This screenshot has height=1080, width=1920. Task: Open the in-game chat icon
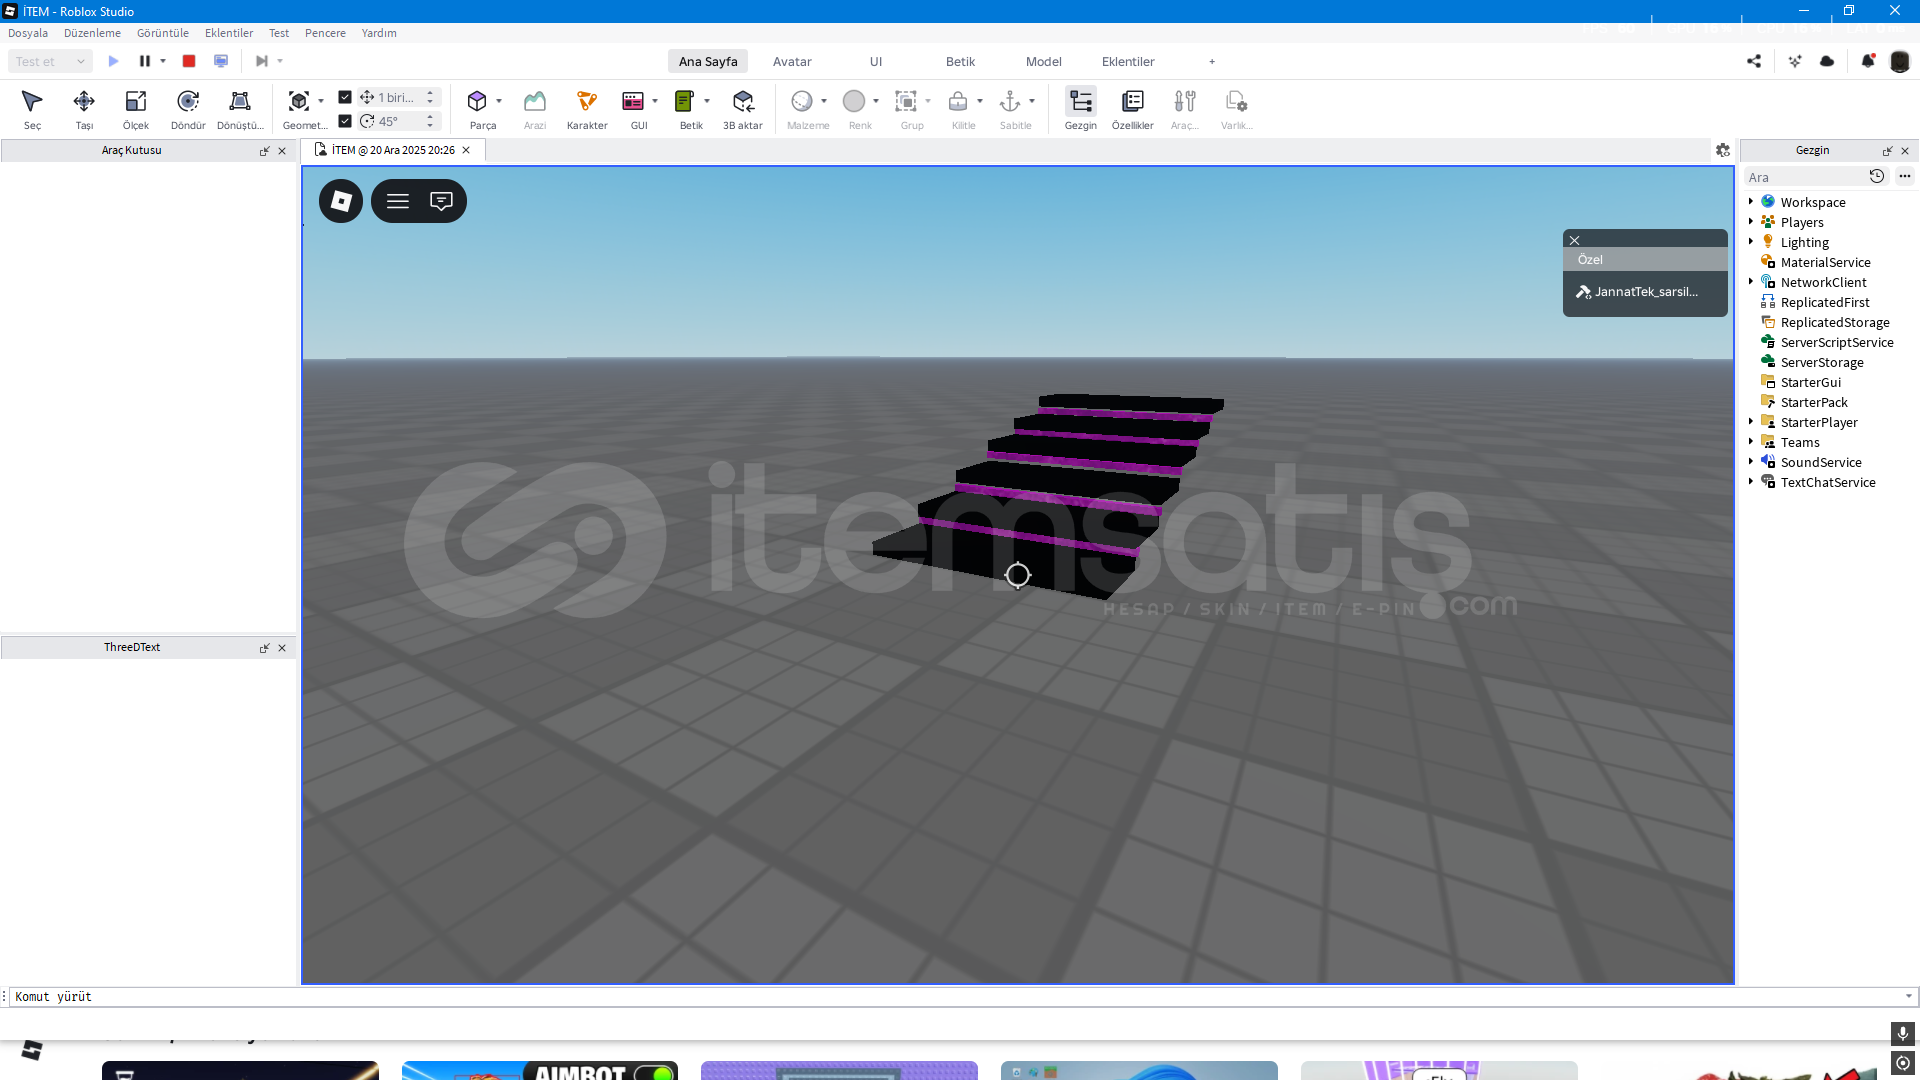coord(441,201)
